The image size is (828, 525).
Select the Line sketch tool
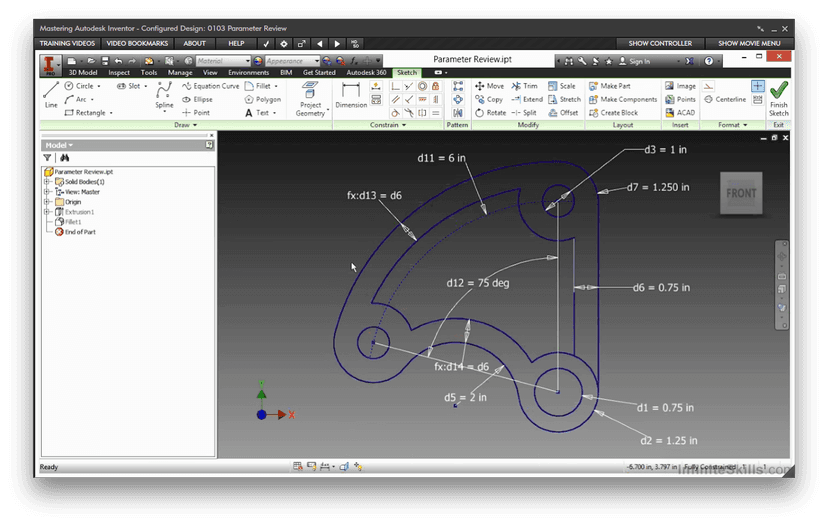(51, 95)
